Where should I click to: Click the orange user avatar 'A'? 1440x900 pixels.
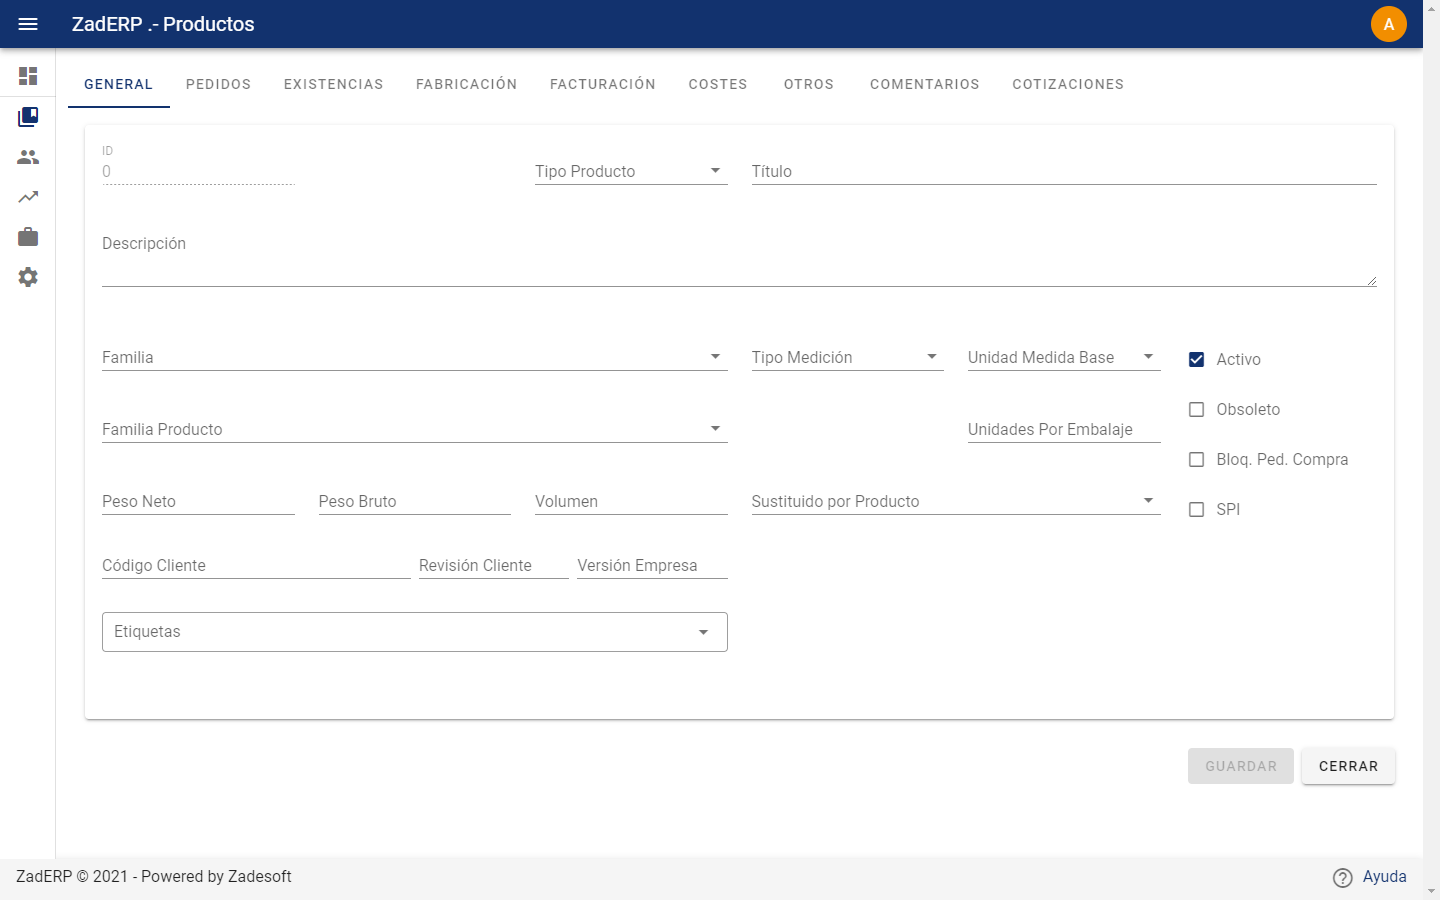[x=1389, y=24]
